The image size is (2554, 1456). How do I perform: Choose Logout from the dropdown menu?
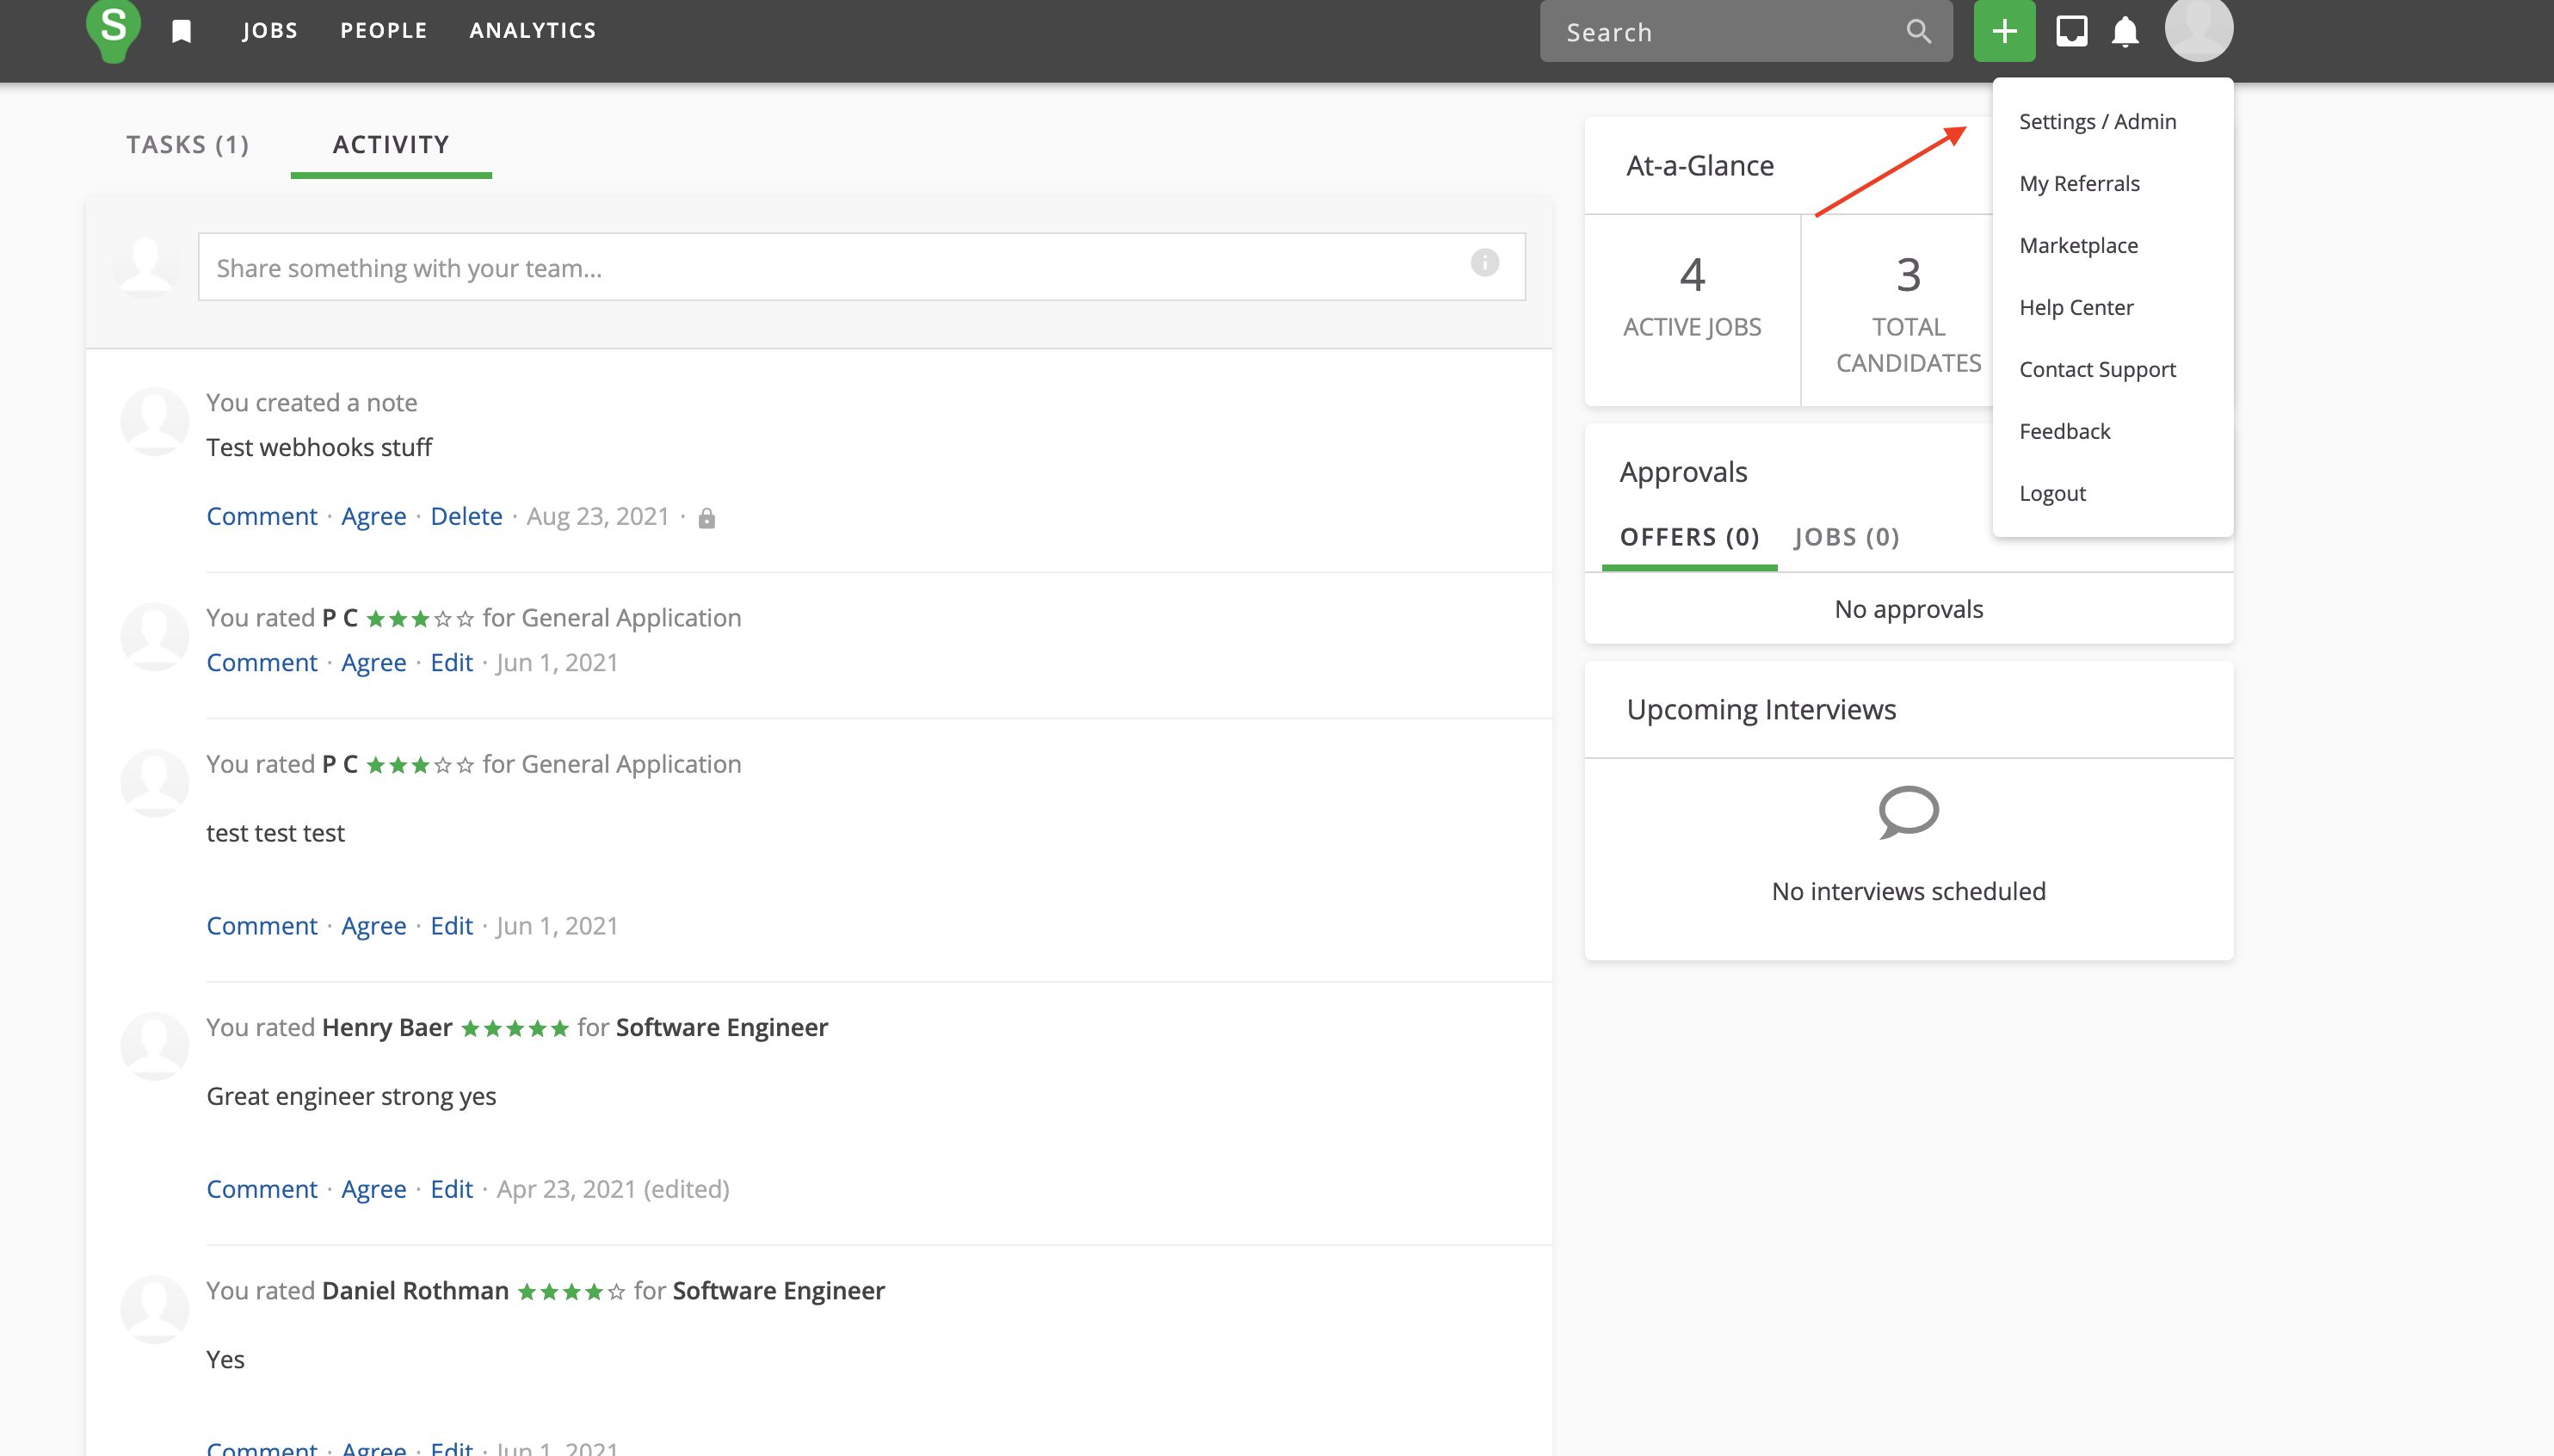[x=2052, y=494]
